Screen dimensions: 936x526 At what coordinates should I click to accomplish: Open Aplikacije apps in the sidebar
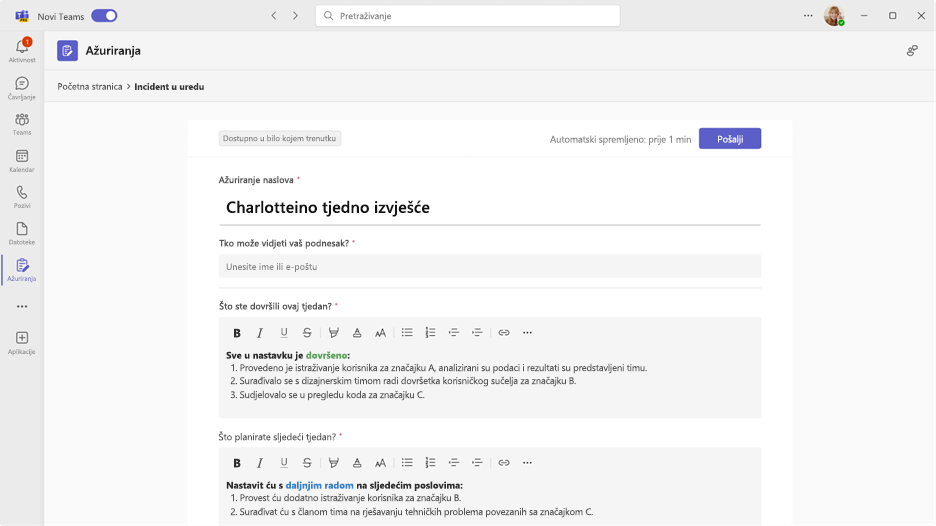point(22,343)
